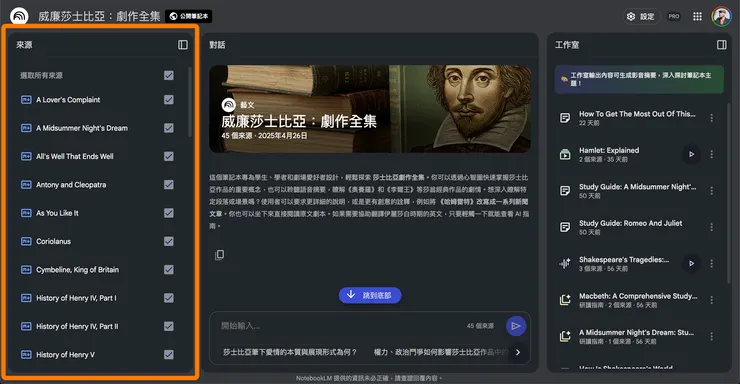Click the study guide icon for Macbeth
Screen dimensions: 740x384
coord(565,300)
